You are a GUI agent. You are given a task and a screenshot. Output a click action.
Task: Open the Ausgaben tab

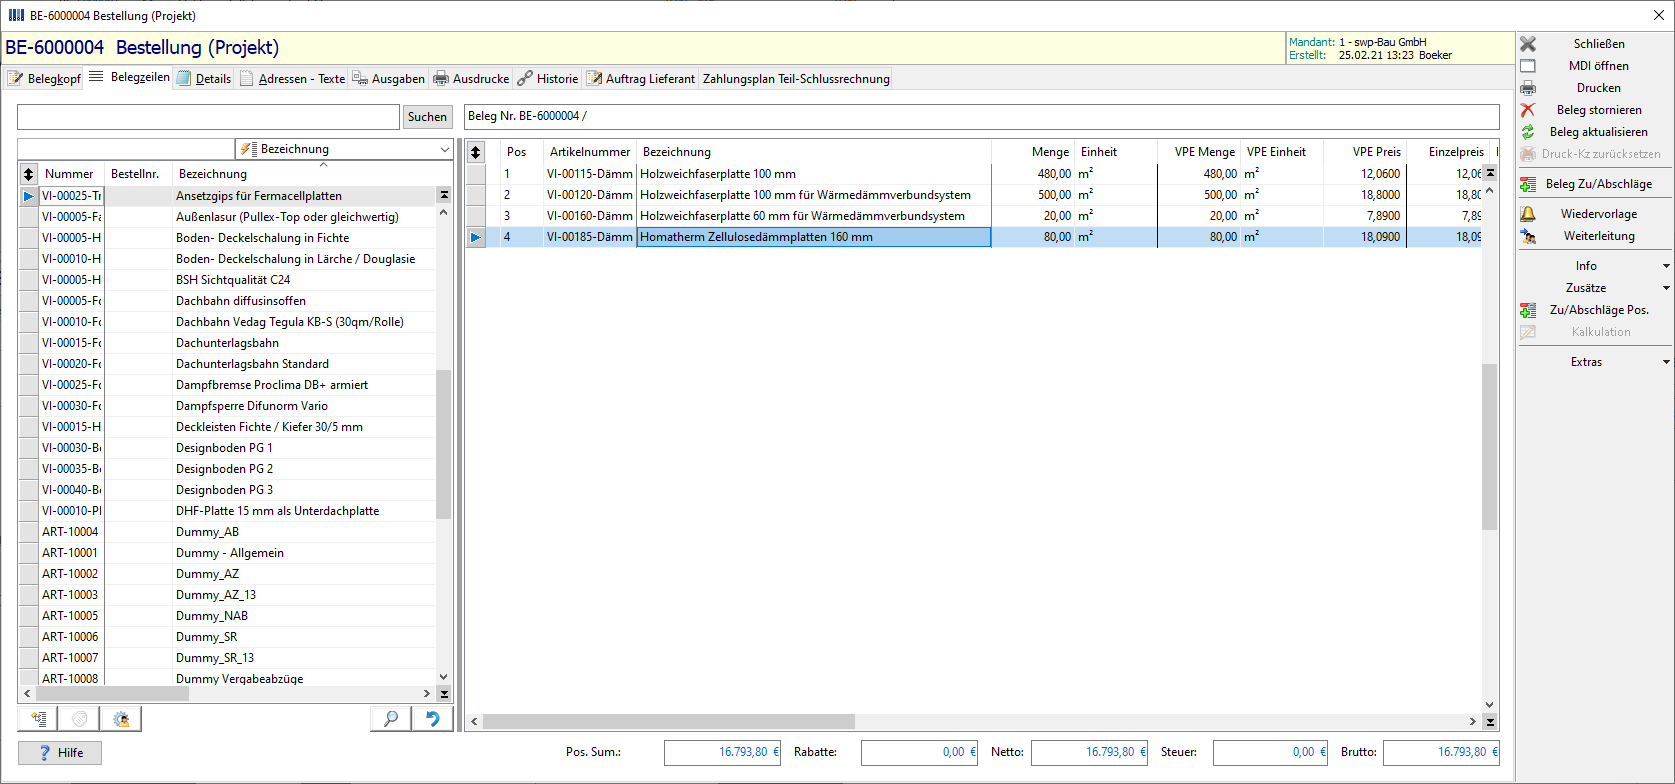(388, 79)
